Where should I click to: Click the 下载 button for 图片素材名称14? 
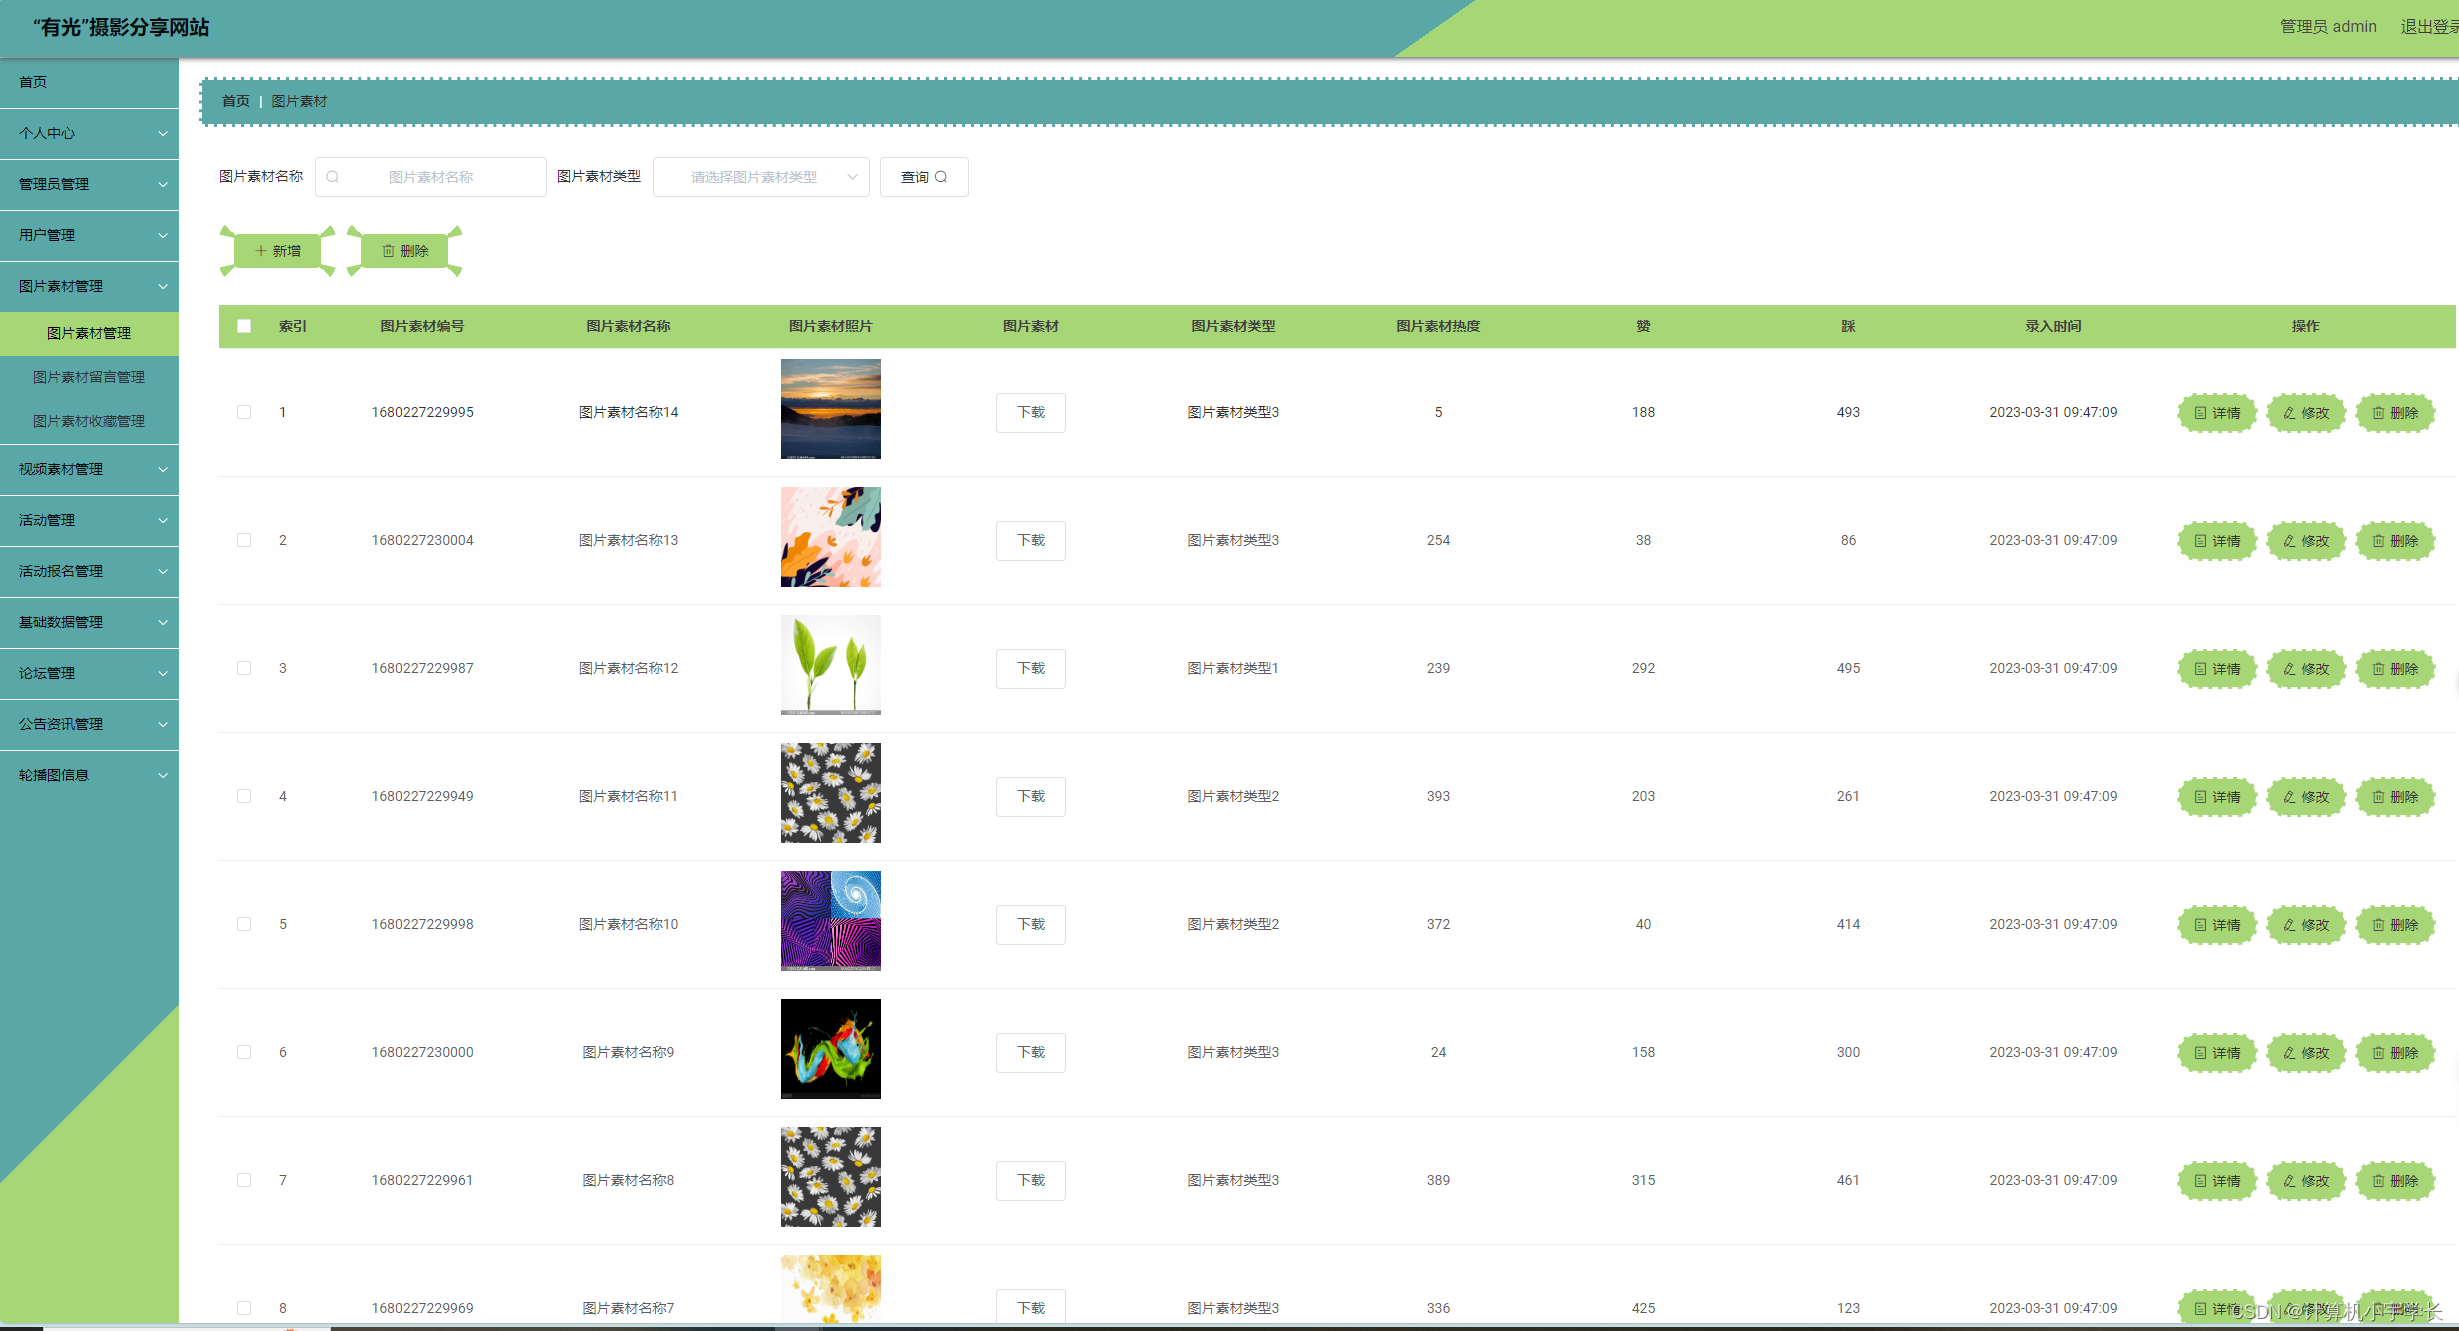coord(1030,413)
